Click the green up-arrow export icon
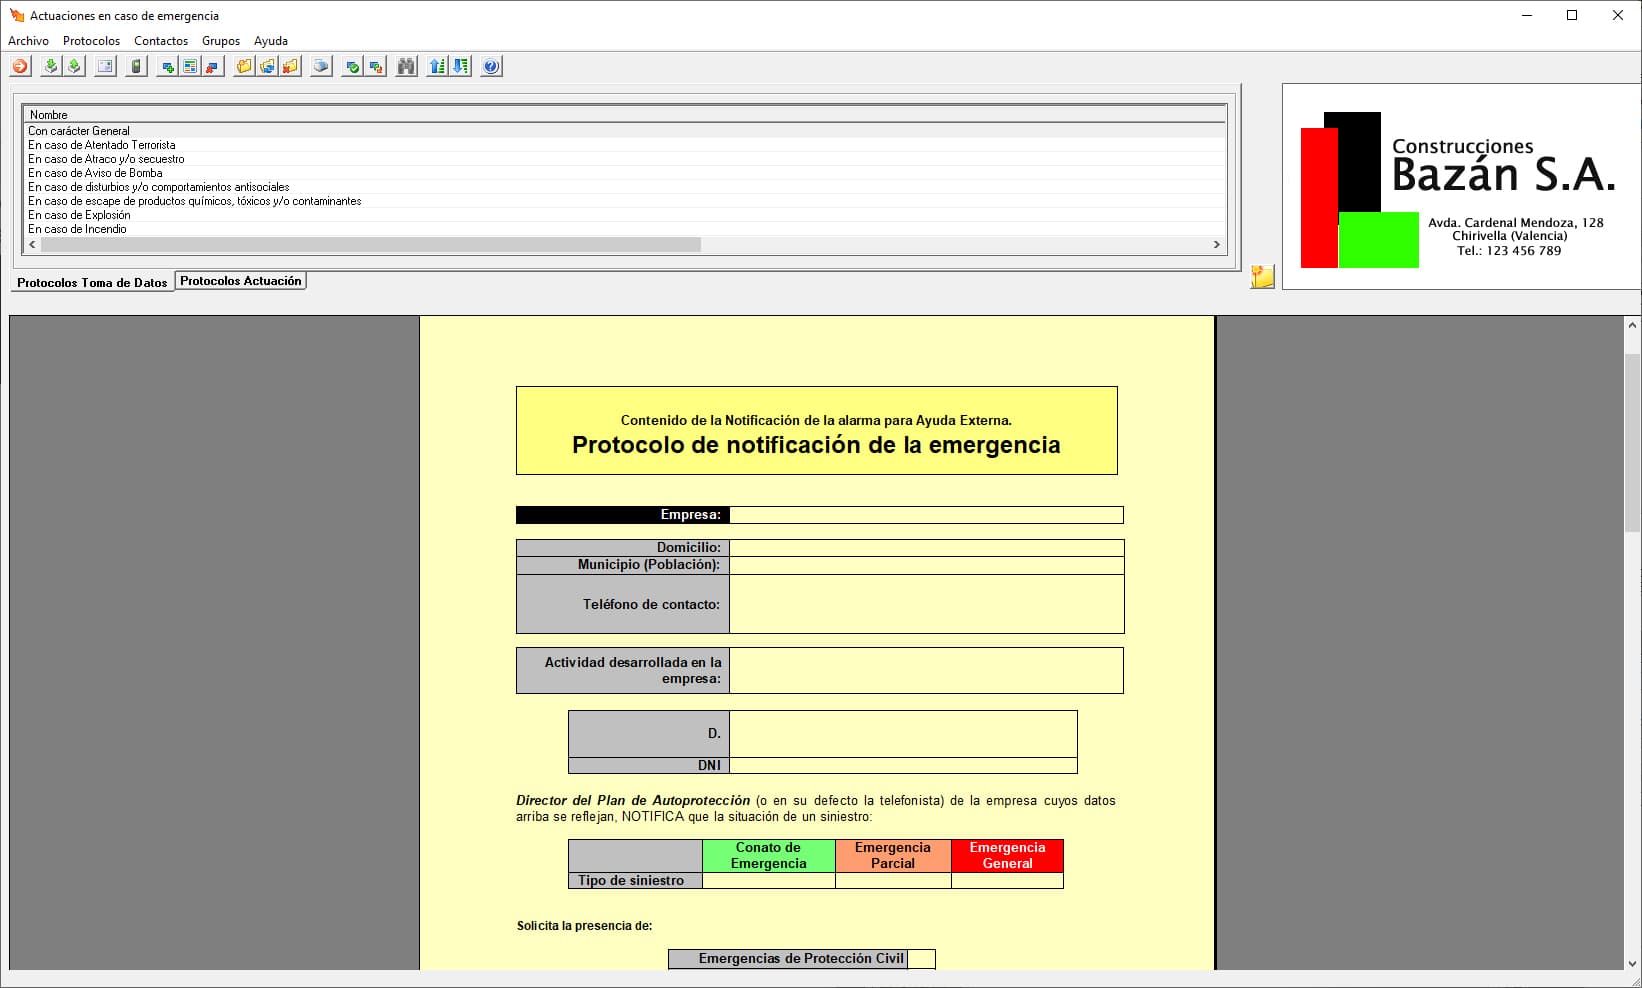Image resolution: width=1642 pixels, height=988 pixels. (x=74, y=67)
